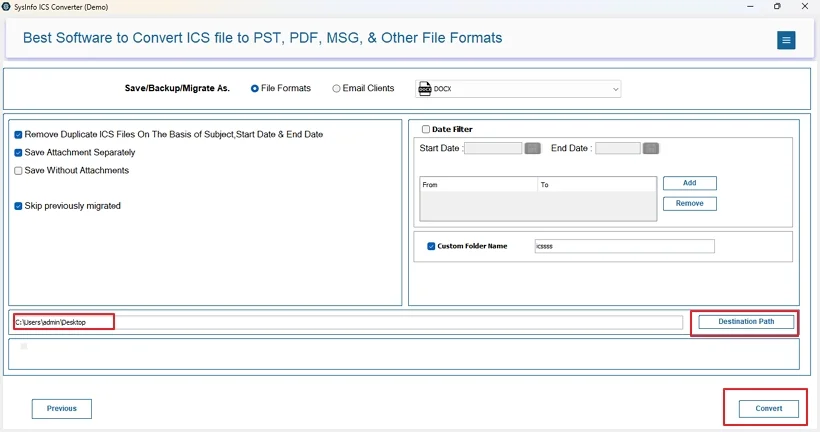Start conversion with the Convert button
The height and width of the screenshot is (432, 820).
769,408
